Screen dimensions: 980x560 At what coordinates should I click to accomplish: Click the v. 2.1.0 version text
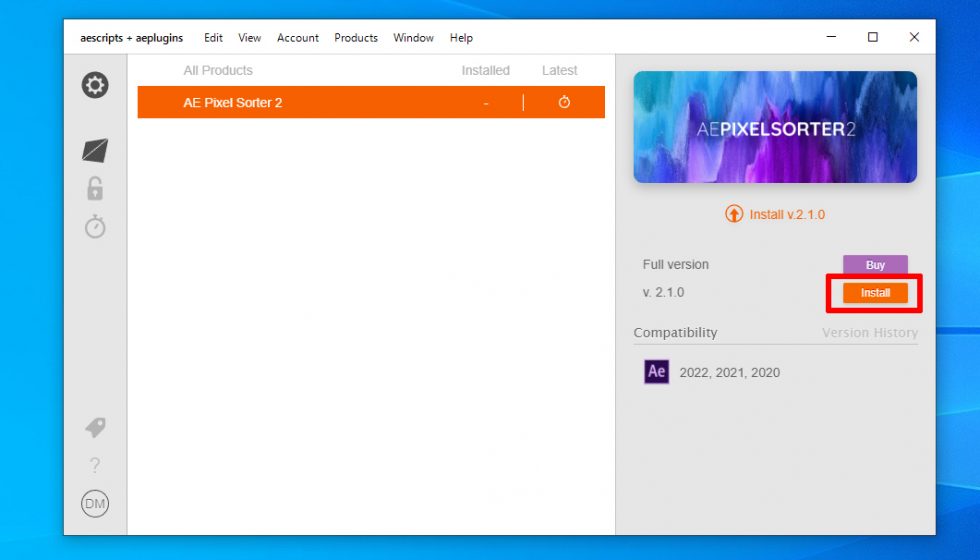663,292
